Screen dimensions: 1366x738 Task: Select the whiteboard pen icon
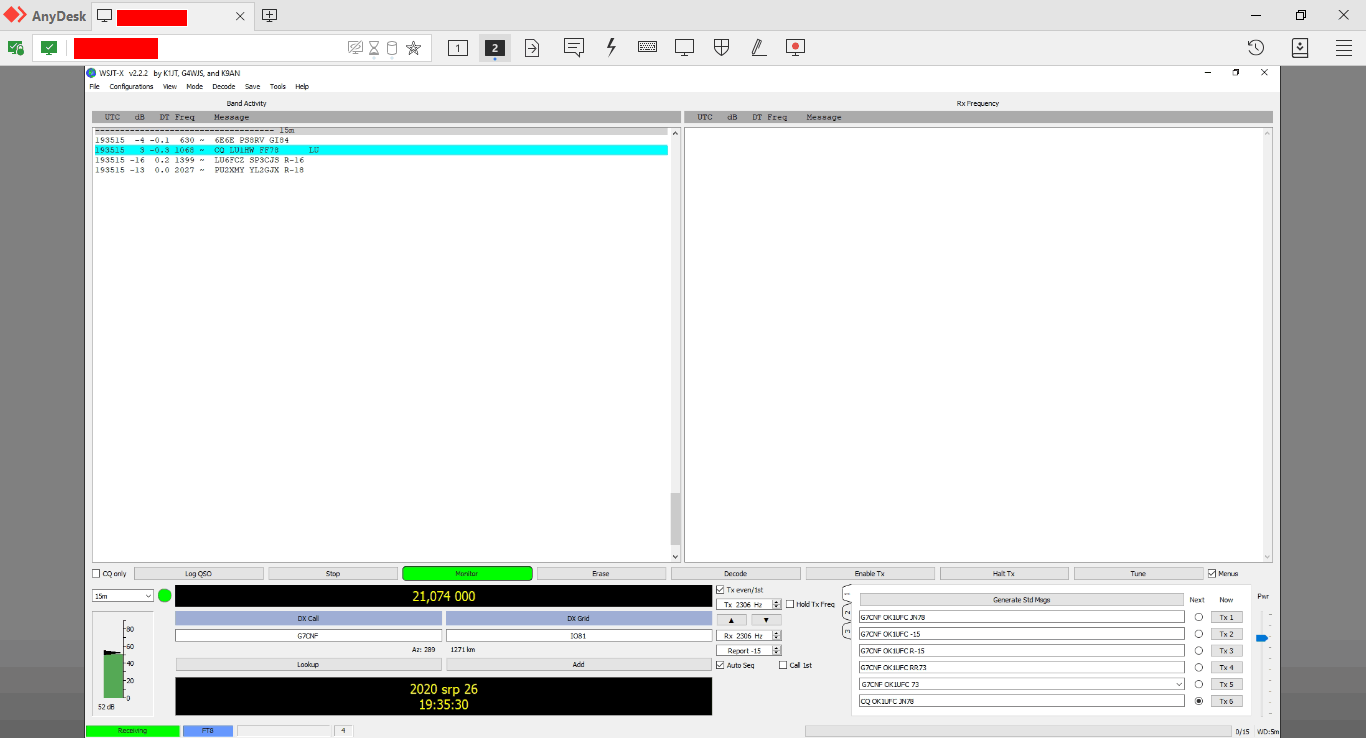[x=758, y=47]
